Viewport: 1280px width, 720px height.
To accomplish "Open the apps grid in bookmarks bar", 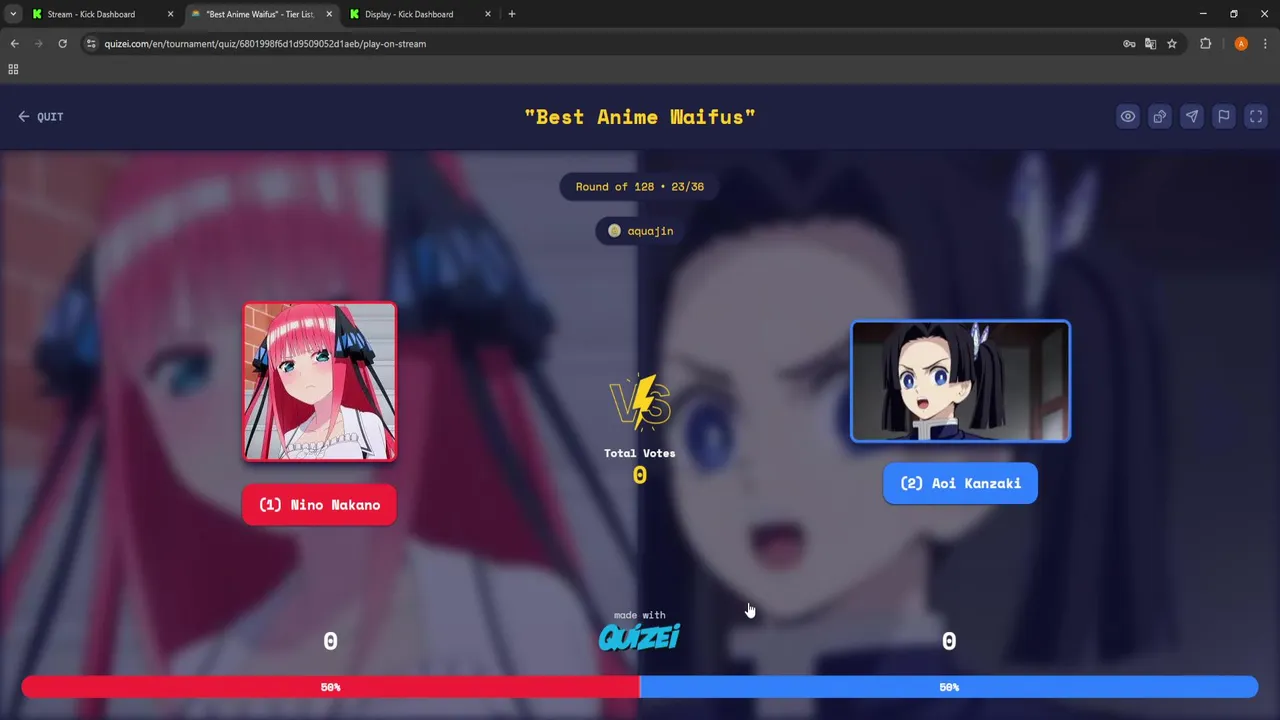I will (13, 69).
